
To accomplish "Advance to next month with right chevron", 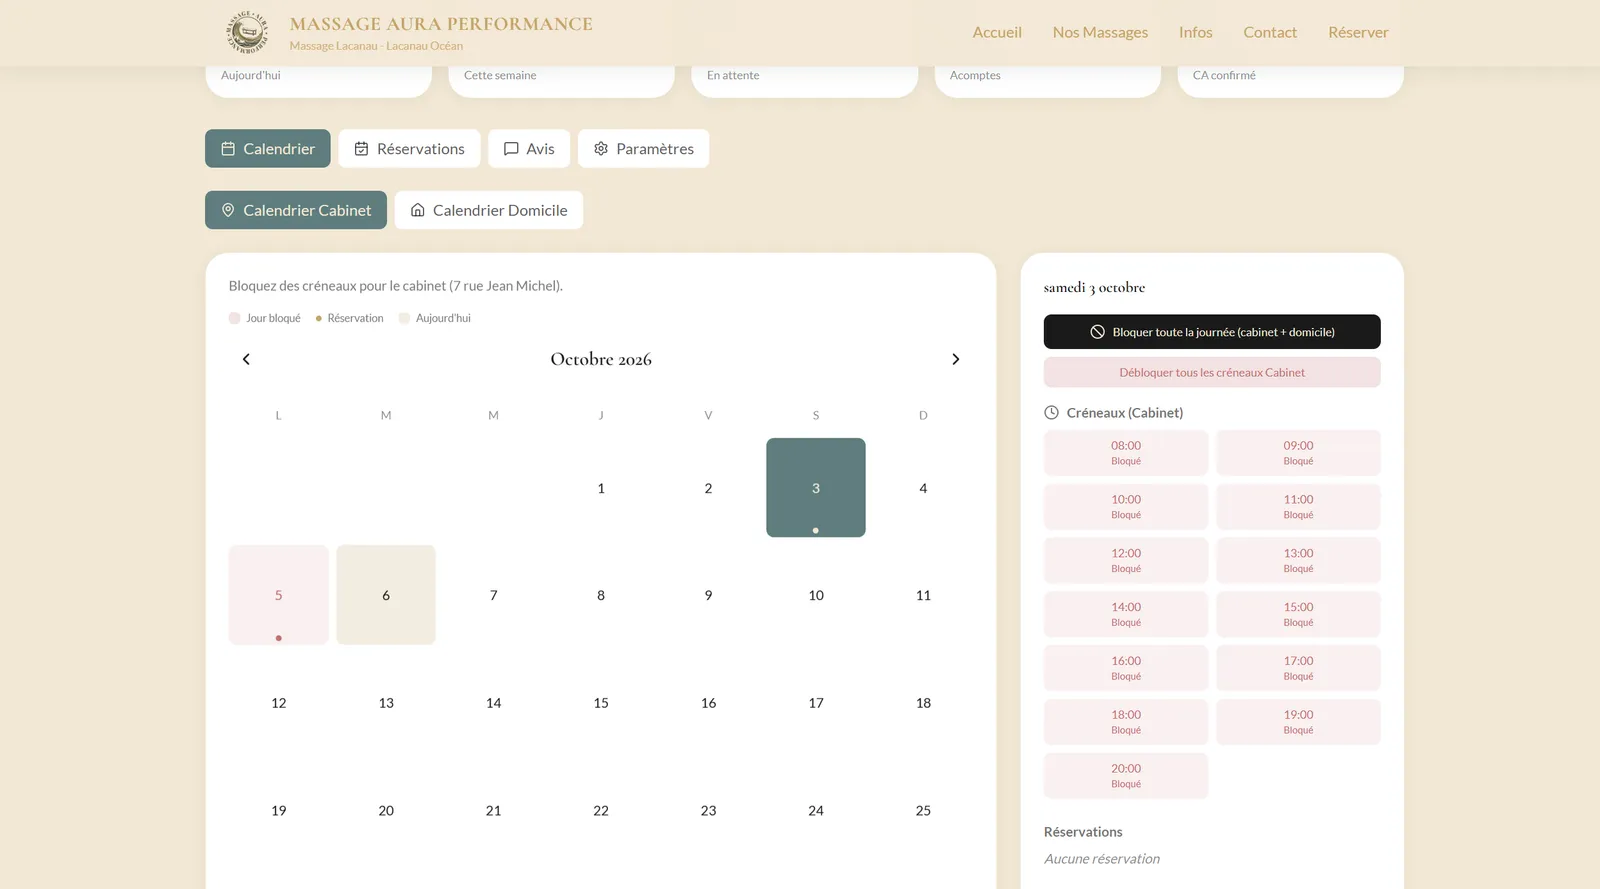I will pos(955,359).
